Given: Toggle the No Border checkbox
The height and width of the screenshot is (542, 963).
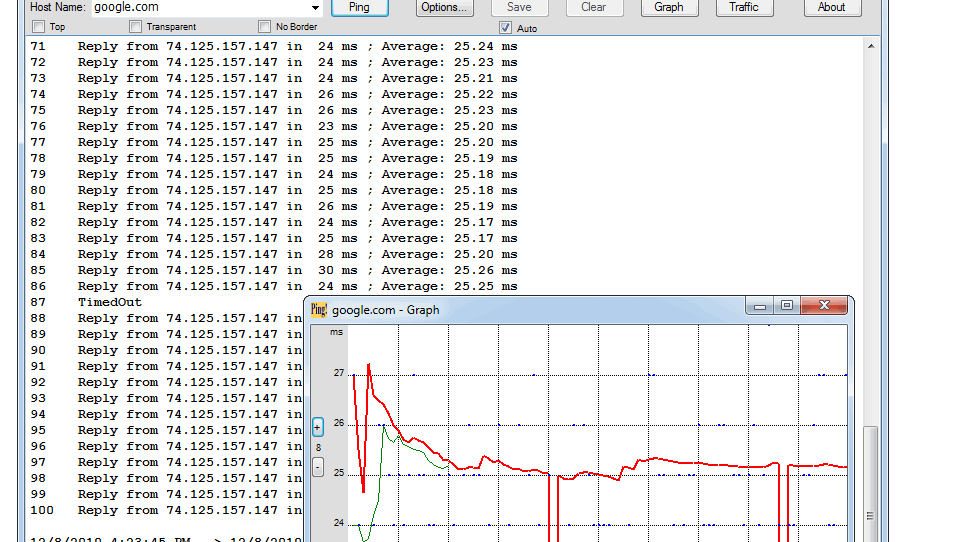Looking at the screenshot, I should pos(265,27).
